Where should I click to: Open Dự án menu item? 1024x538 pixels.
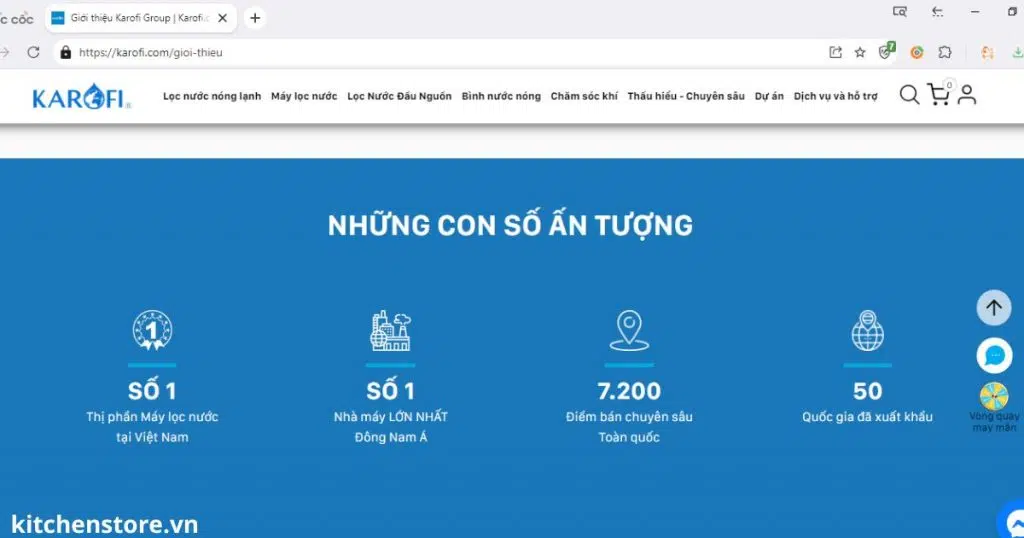pos(769,96)
